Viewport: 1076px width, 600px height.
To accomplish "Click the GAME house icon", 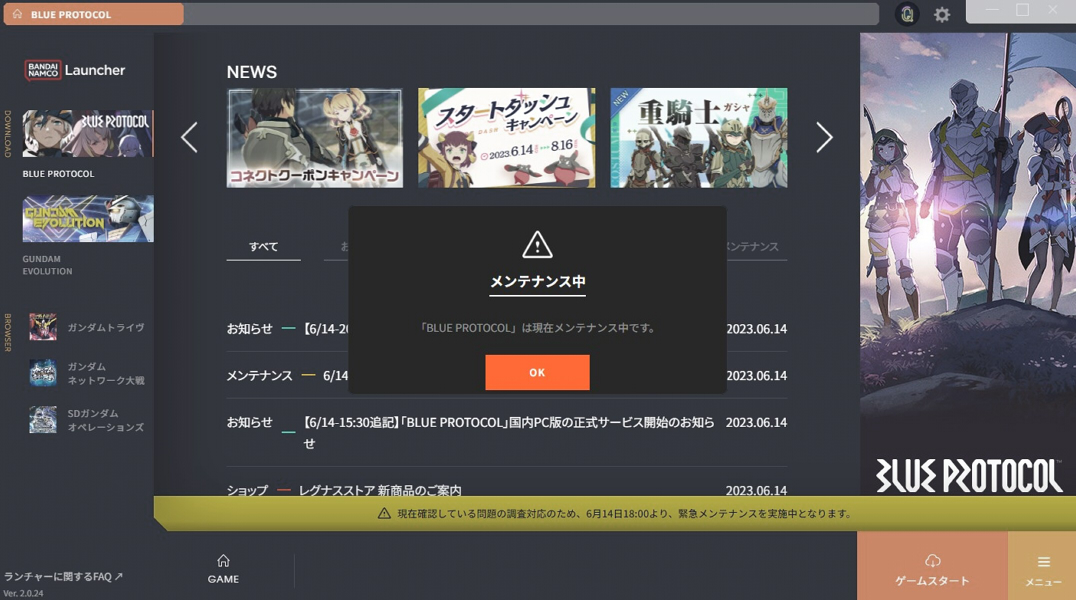I will pos(223,560).
